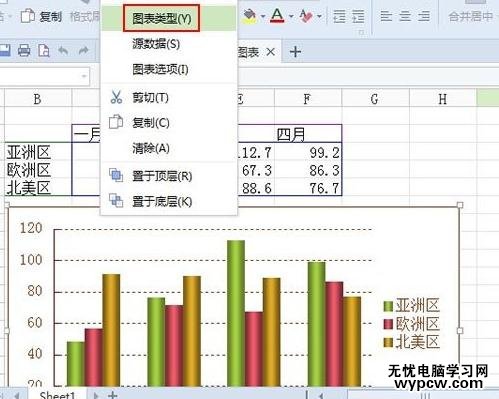499x399 pixels.
Task: Click the 亚洲区 legend entry in chart
Action: [412, 306]
